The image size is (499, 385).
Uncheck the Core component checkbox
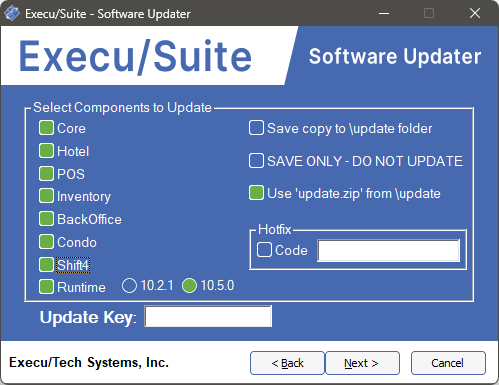point(46,128)
